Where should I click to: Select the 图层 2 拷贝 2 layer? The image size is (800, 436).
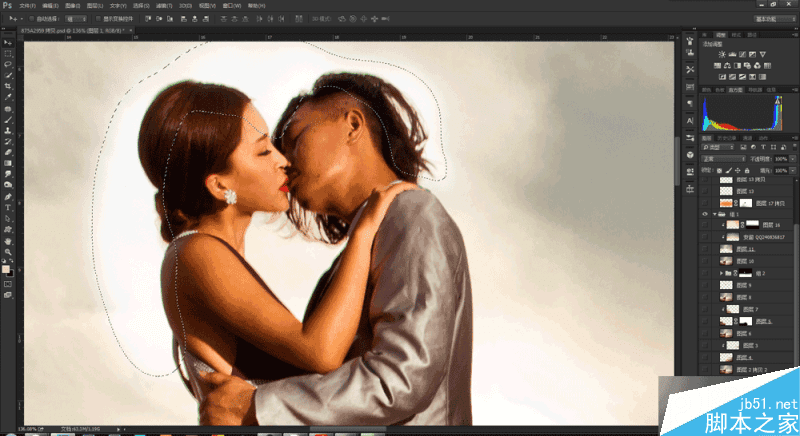750,370
